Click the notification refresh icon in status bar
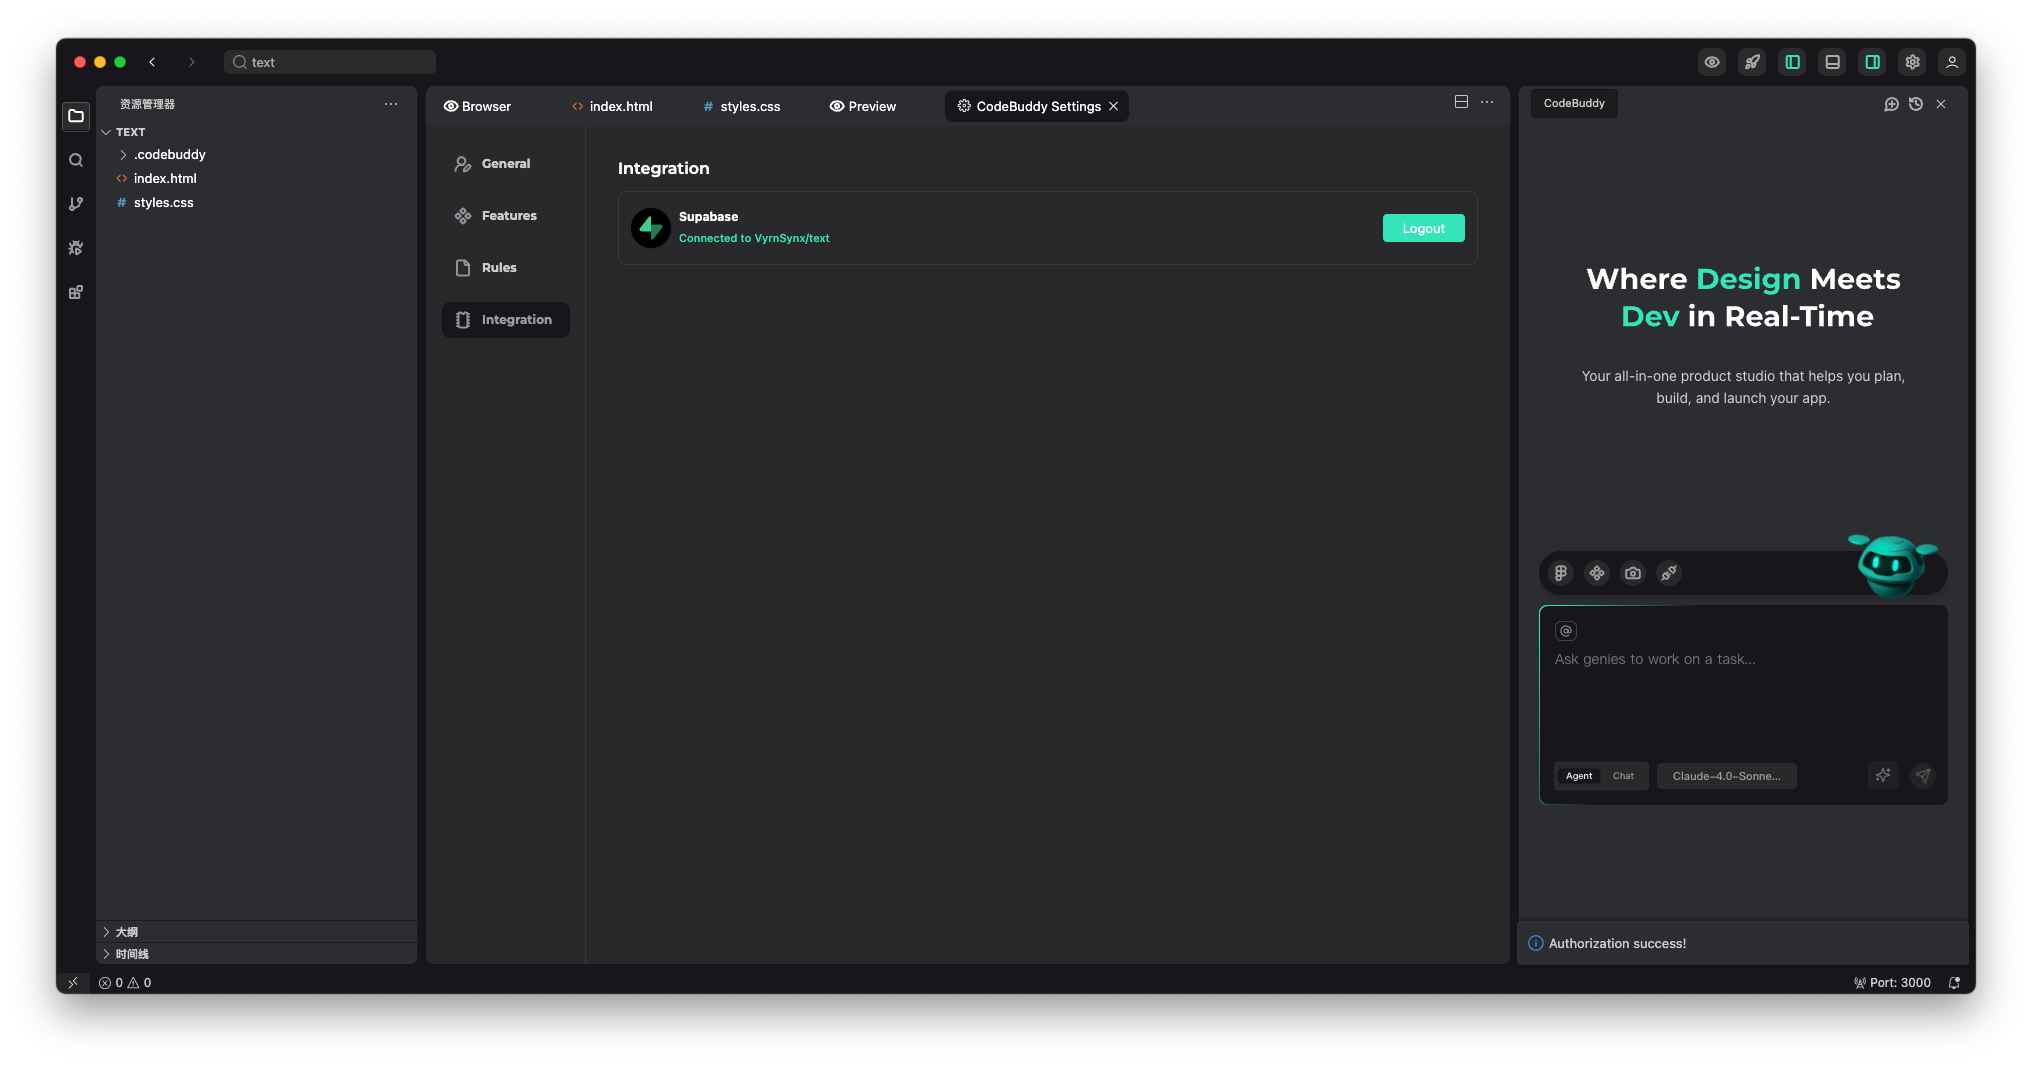This screenshot has width=2032, height=1068. (x=1954, y=983)
